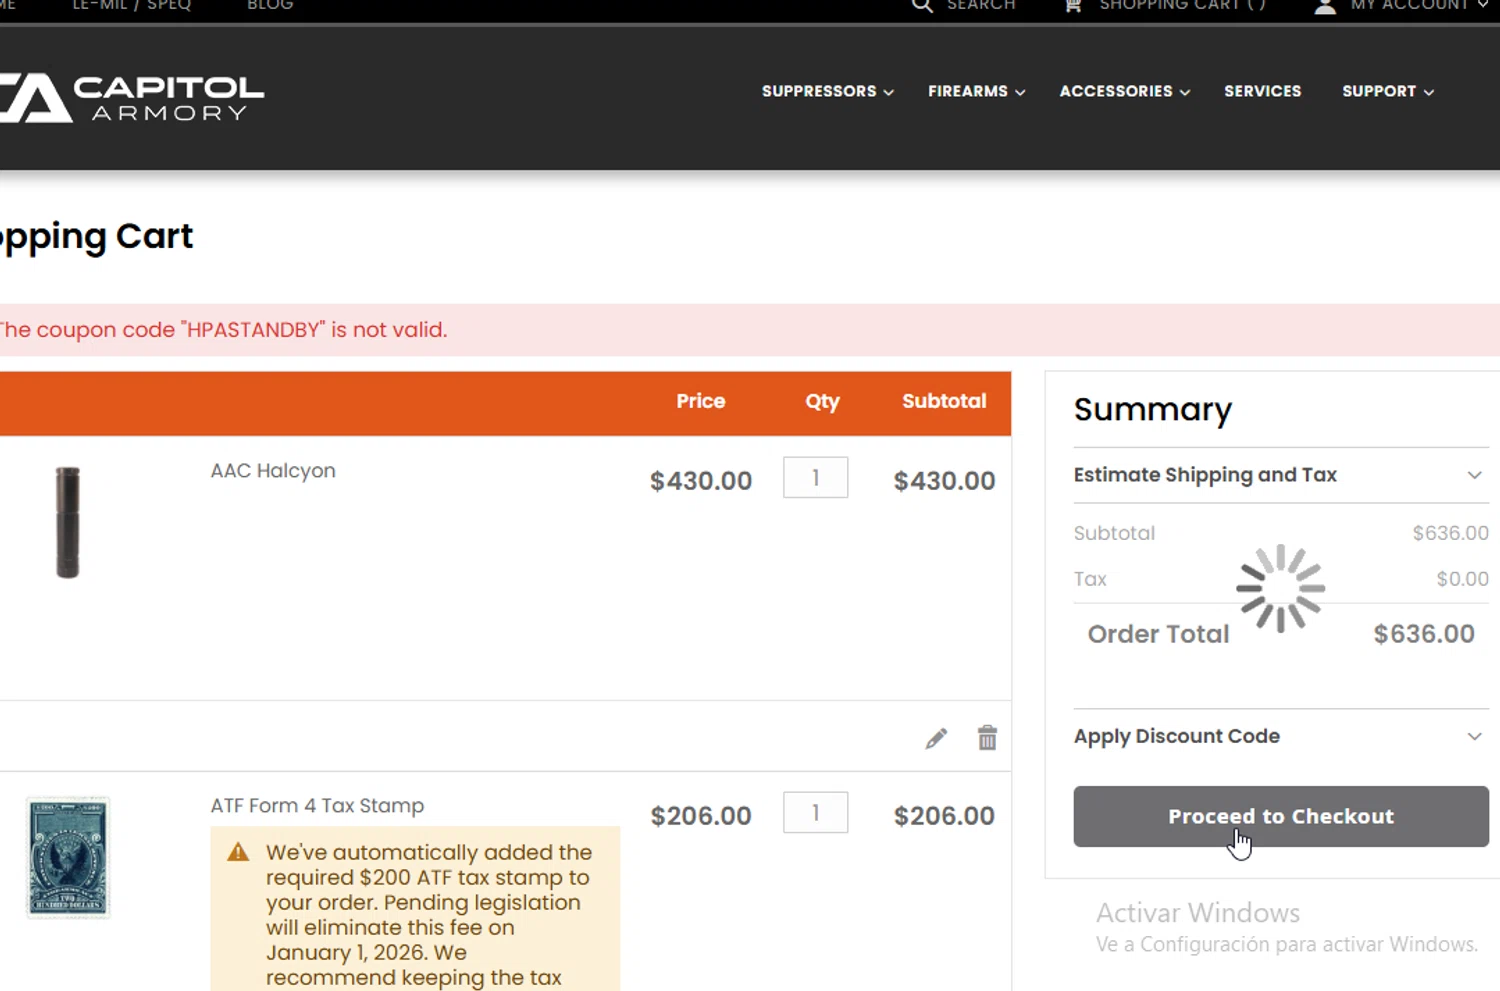Go to the Services page
This screenshot has height=991, width=1500.
tap(1263, 91)
